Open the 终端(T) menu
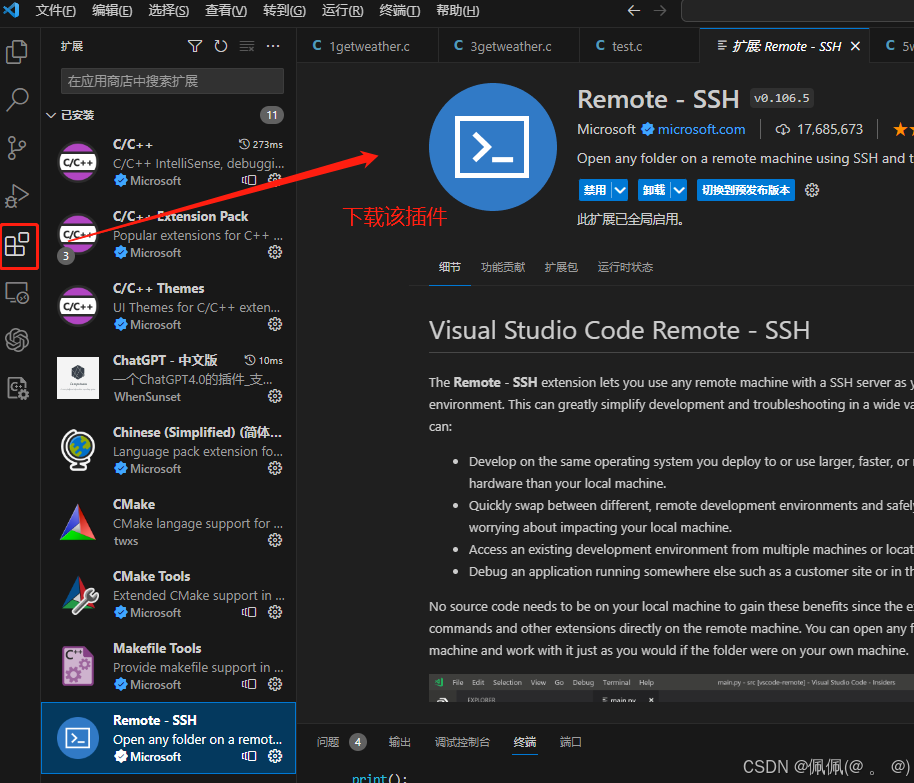Image resolution: width=914 pixels, height=783 pixels. pyautogui.click(x=399, y=11)
